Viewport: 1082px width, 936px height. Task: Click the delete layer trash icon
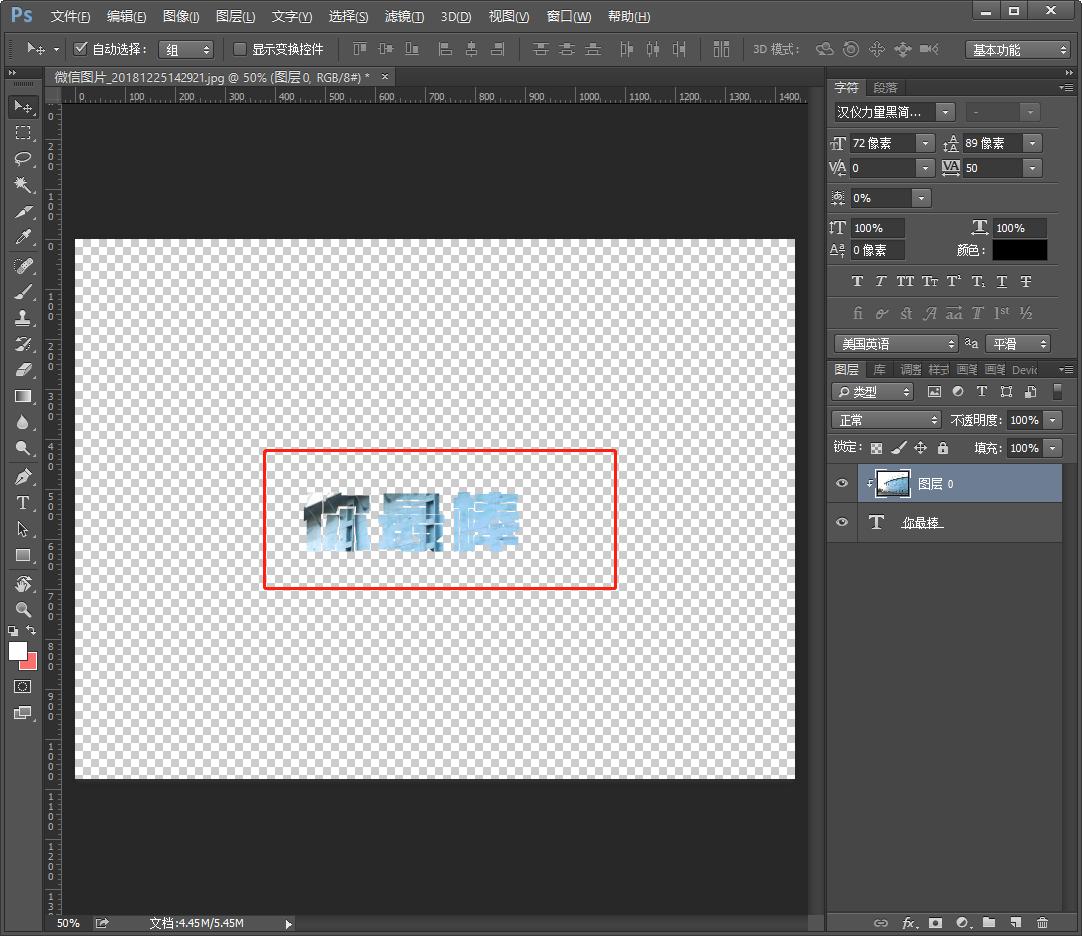[1043, 923]
